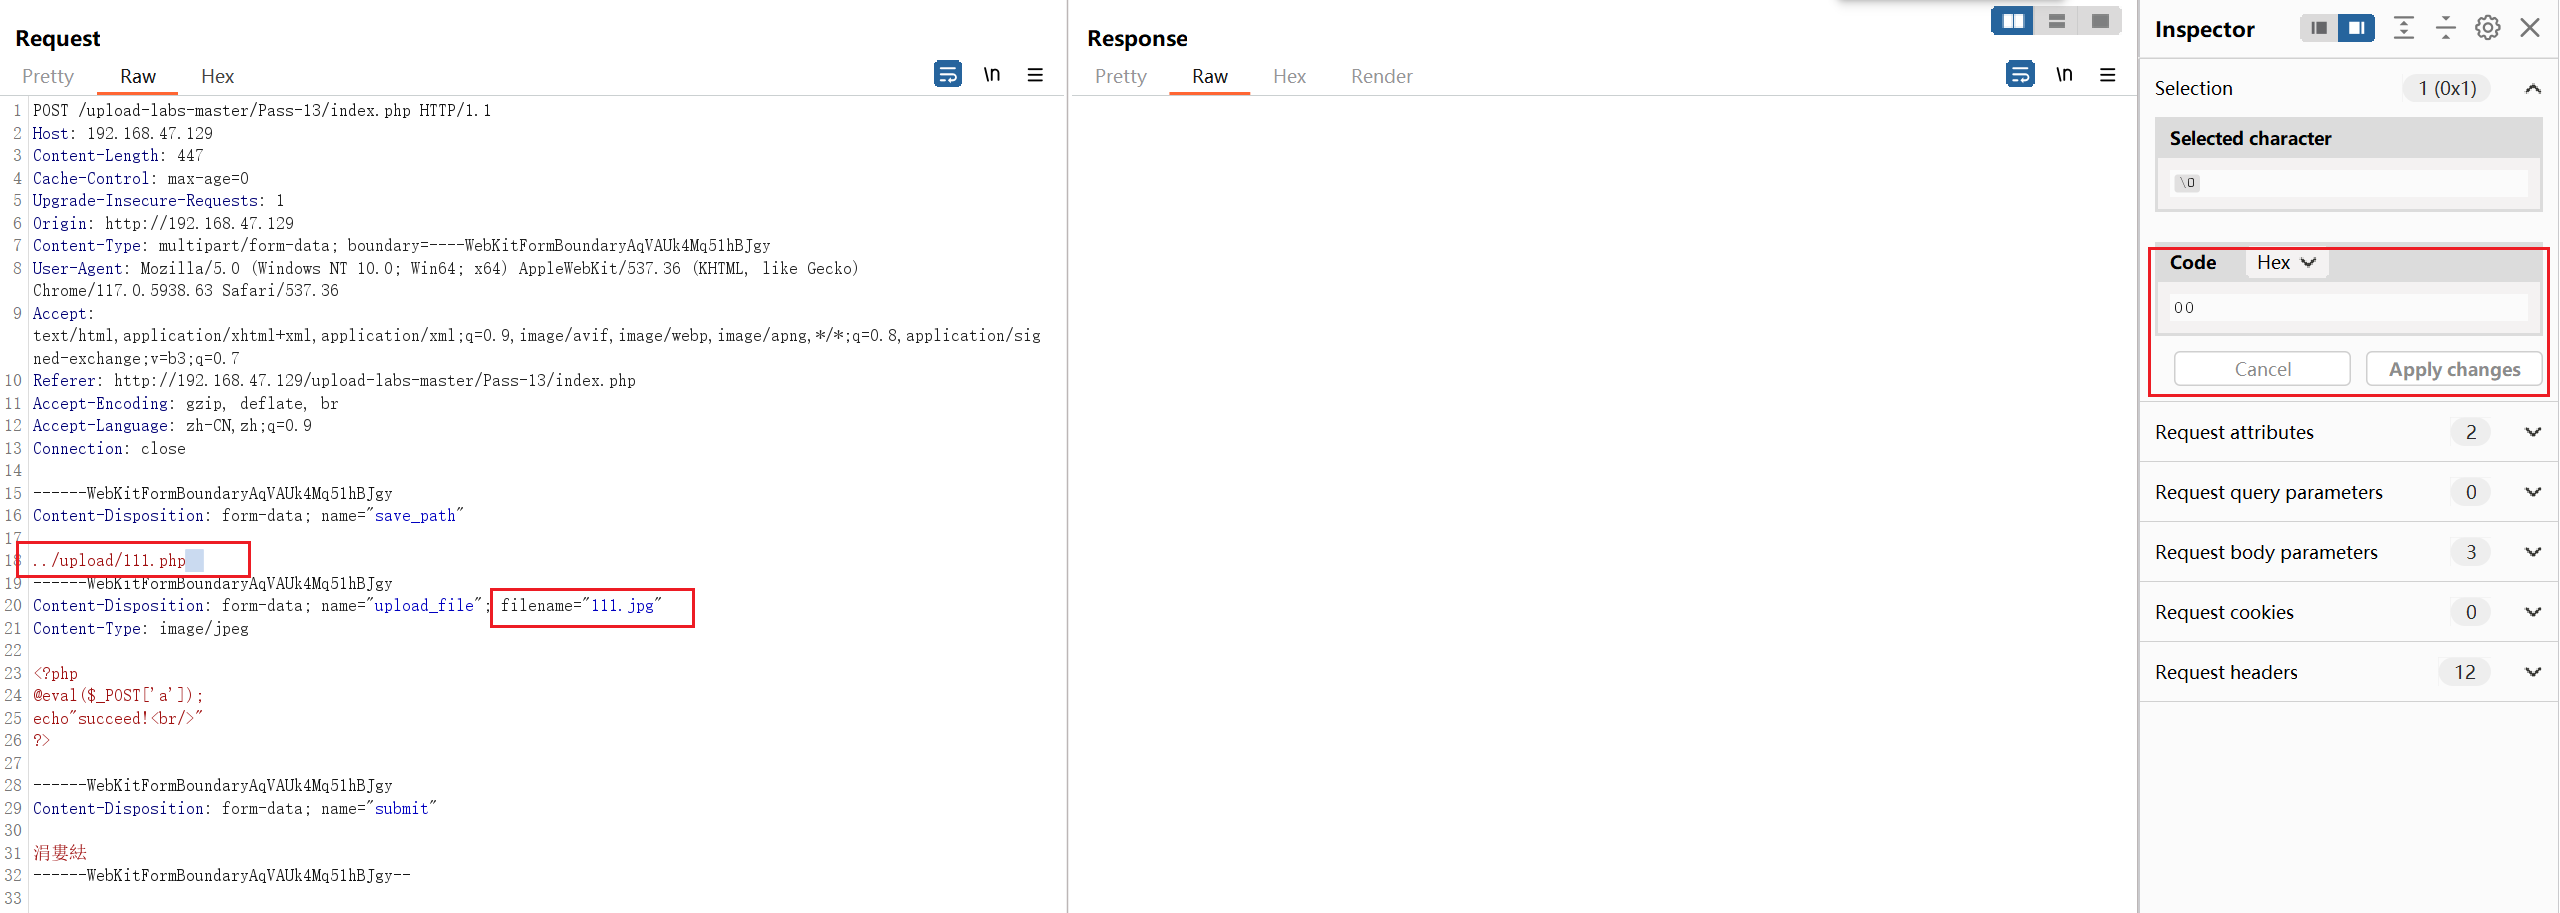The width and height of the screenshot is (2560, 913).
Task: Click the expand-all icon in Inspector header
Action: [x=2403, y=28]
